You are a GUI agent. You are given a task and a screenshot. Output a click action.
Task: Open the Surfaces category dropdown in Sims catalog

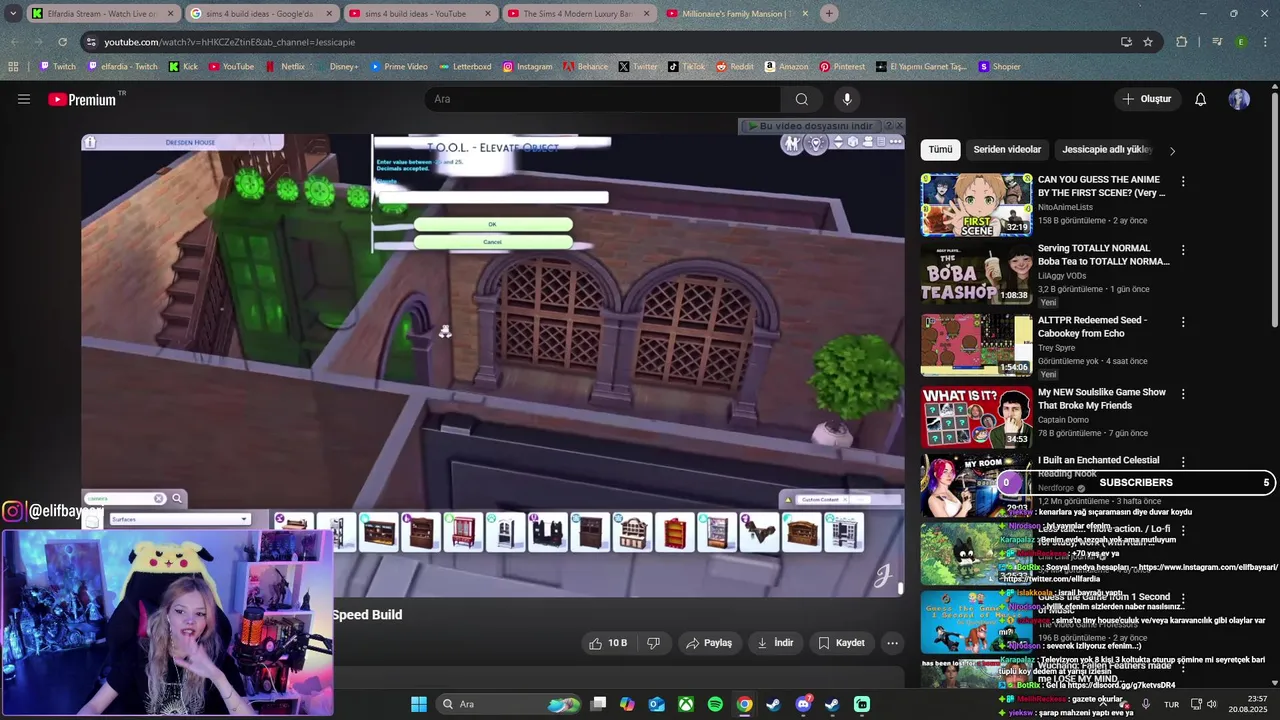180,519
